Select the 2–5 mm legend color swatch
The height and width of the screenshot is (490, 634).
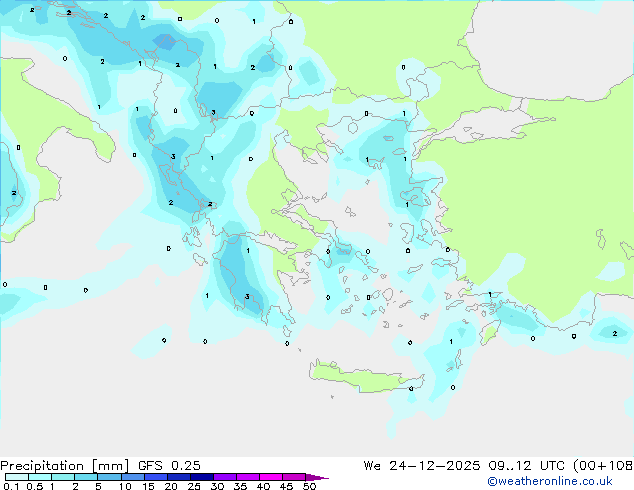(86, 477)
